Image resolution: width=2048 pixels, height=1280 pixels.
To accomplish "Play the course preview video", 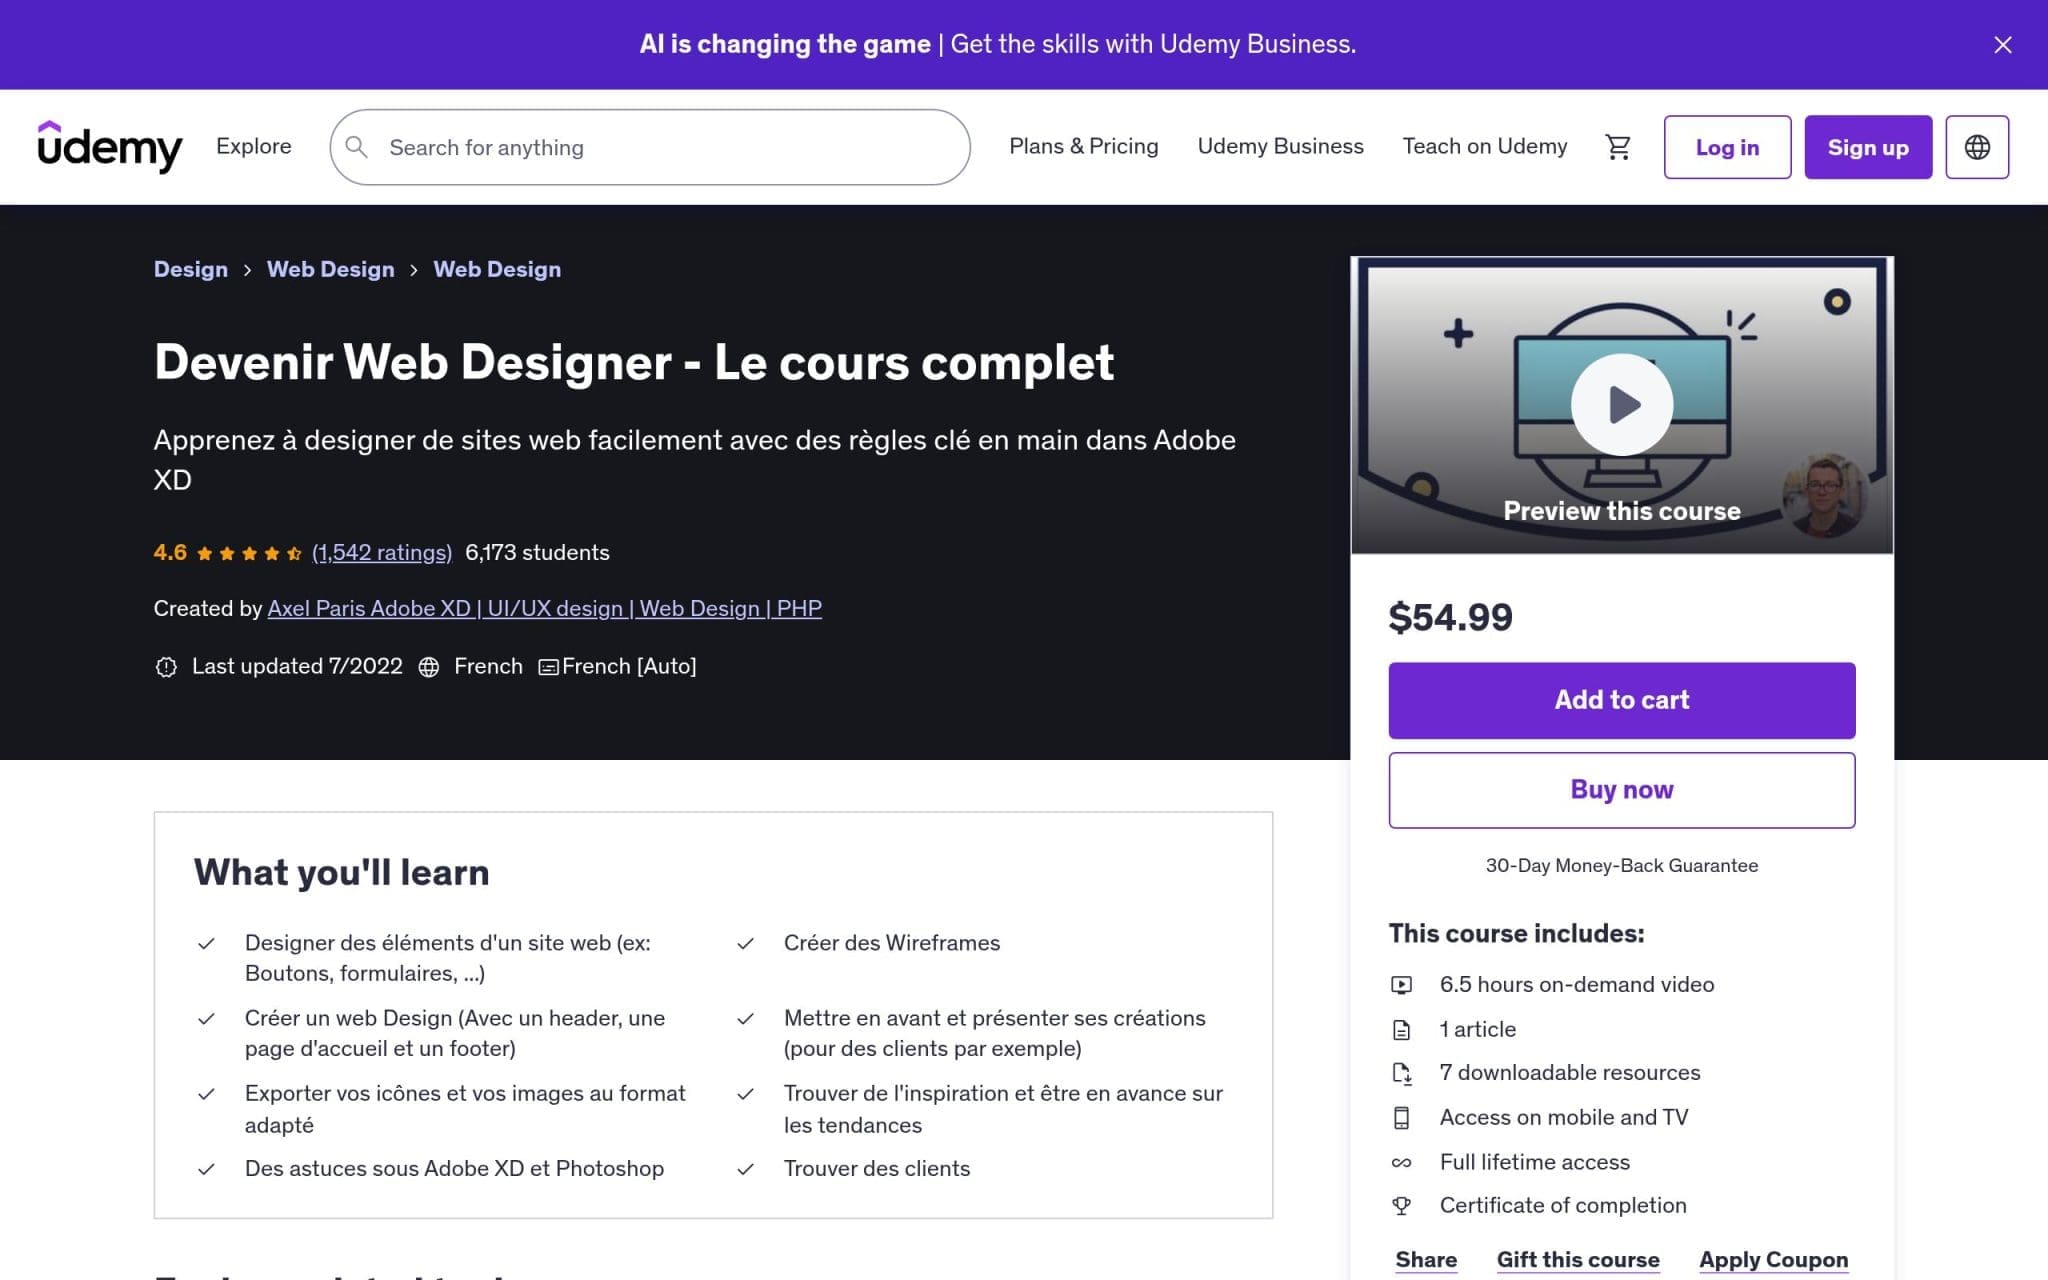I will (x=1621, y=404).
